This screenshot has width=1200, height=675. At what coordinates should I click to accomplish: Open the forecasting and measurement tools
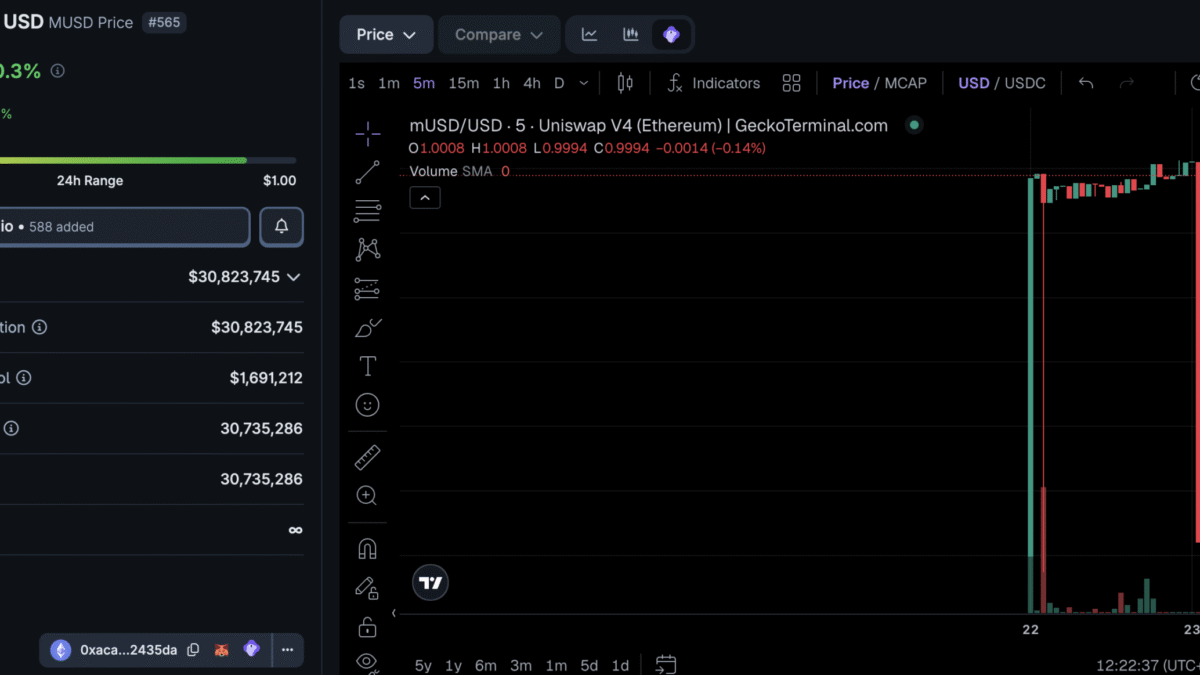pos(367,289)
